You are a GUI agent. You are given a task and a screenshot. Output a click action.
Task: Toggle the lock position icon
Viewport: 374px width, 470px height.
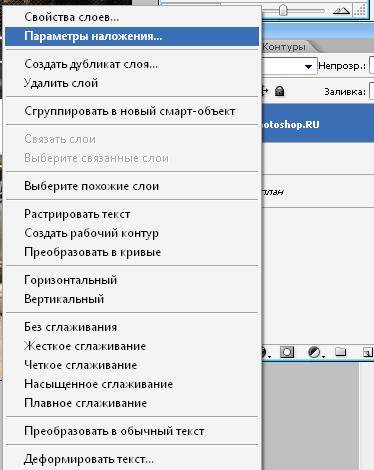coord(265,91)
